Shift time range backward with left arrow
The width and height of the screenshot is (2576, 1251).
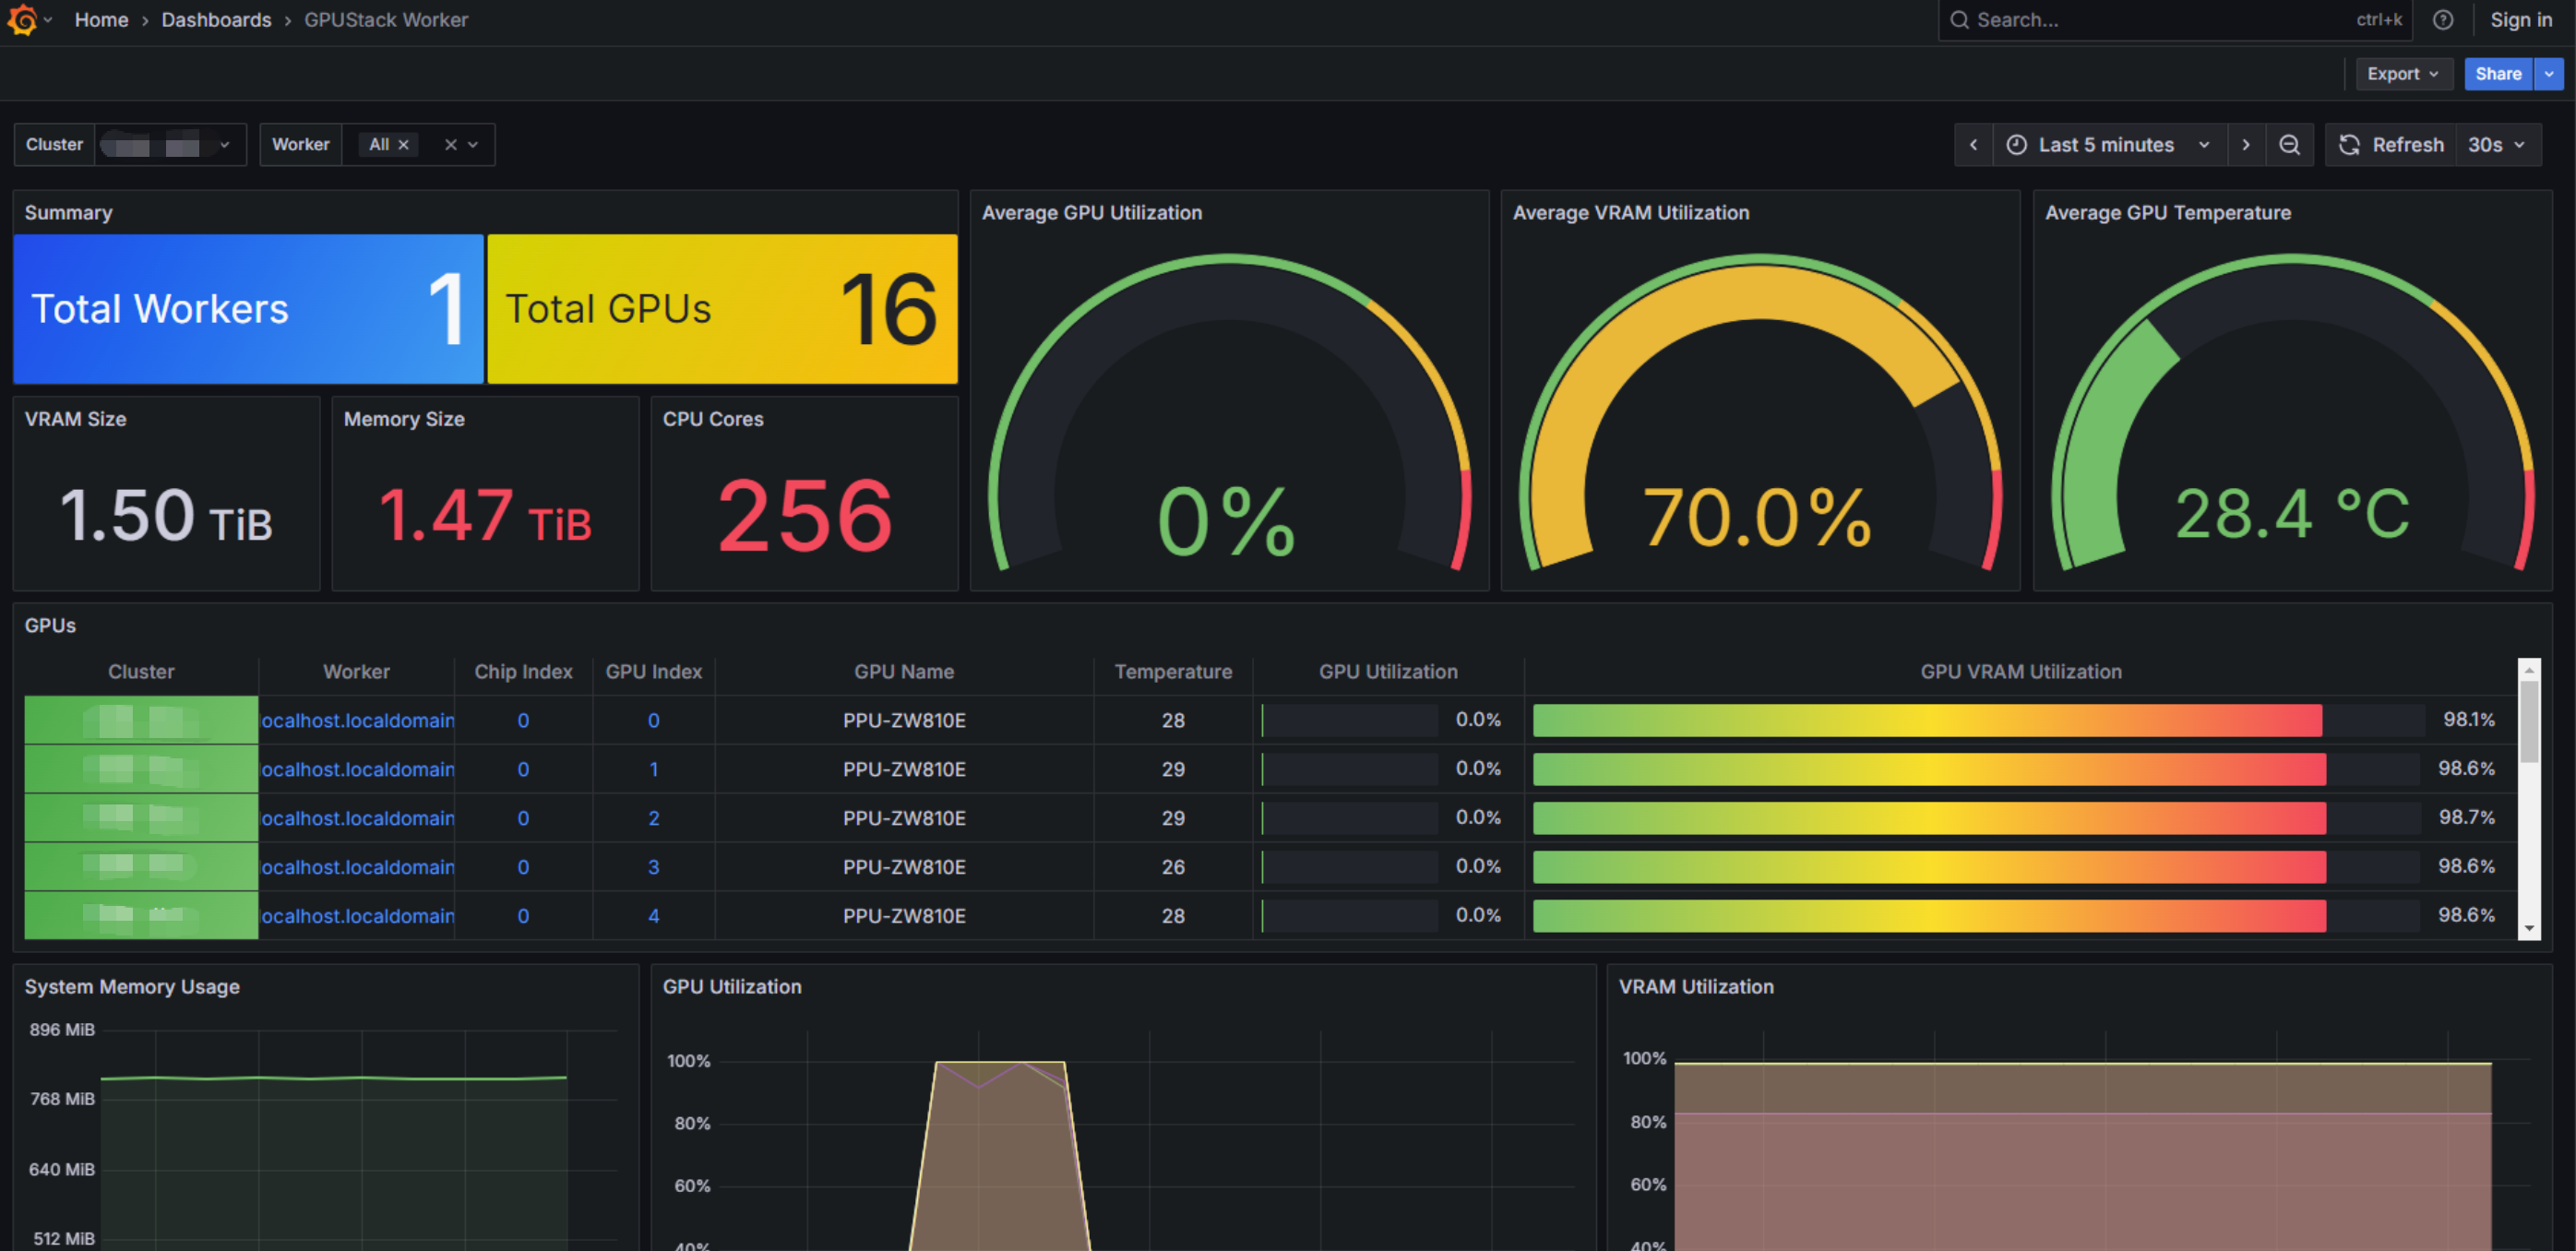[1973, 145]
